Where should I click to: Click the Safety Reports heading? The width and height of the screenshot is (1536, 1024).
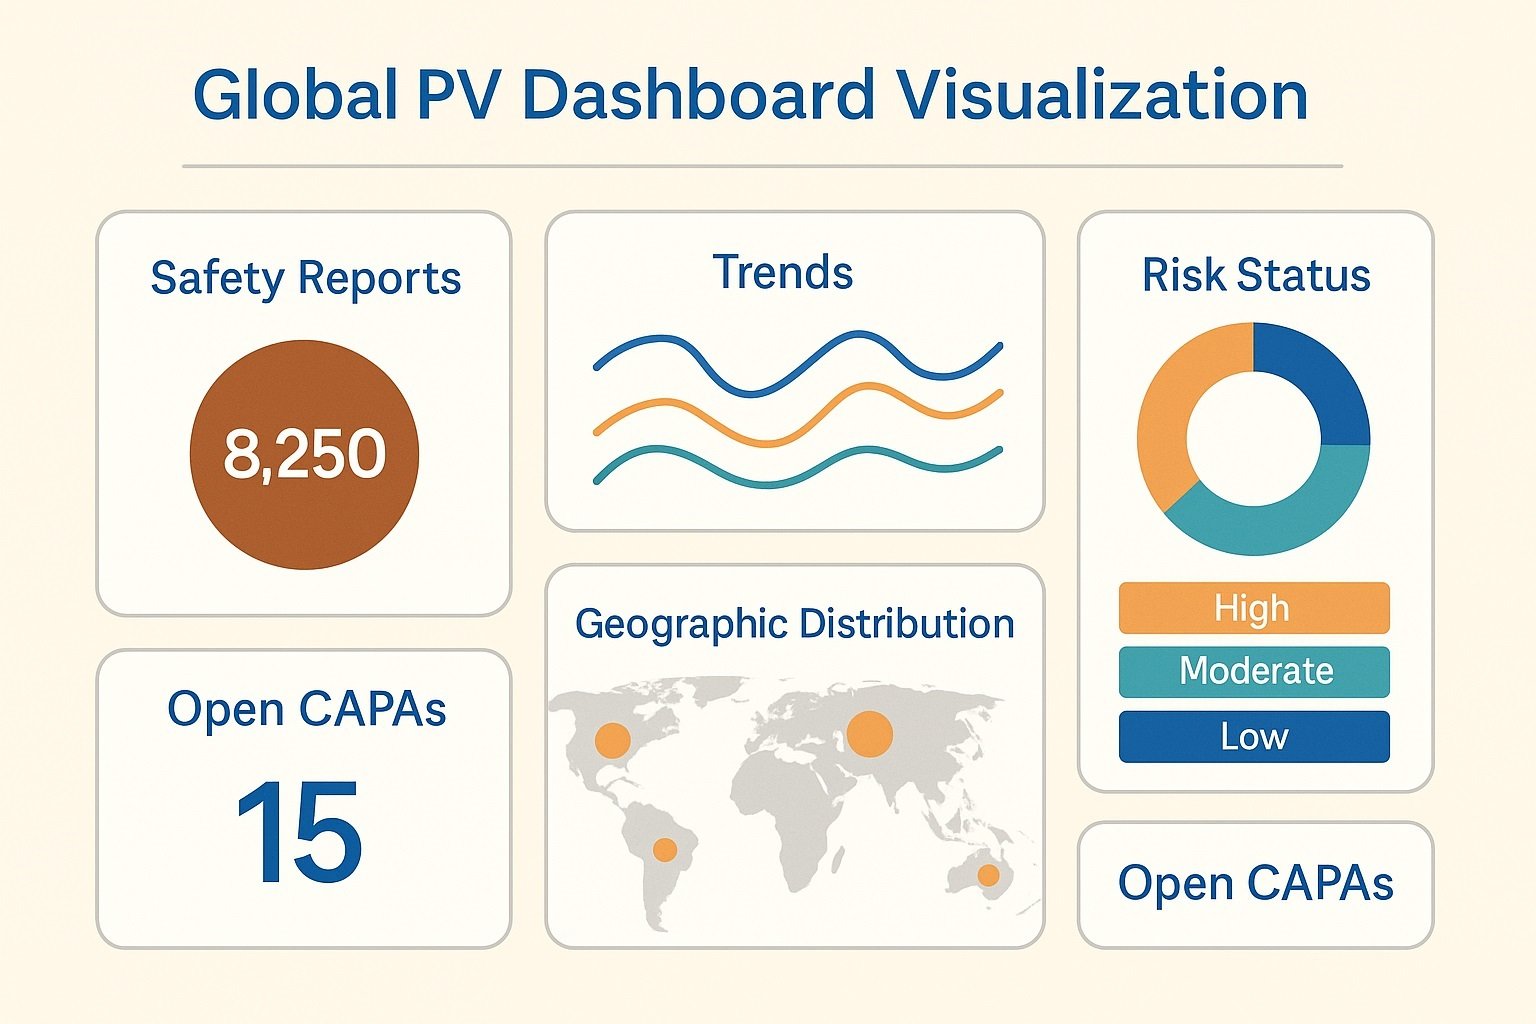coord(305,278)
